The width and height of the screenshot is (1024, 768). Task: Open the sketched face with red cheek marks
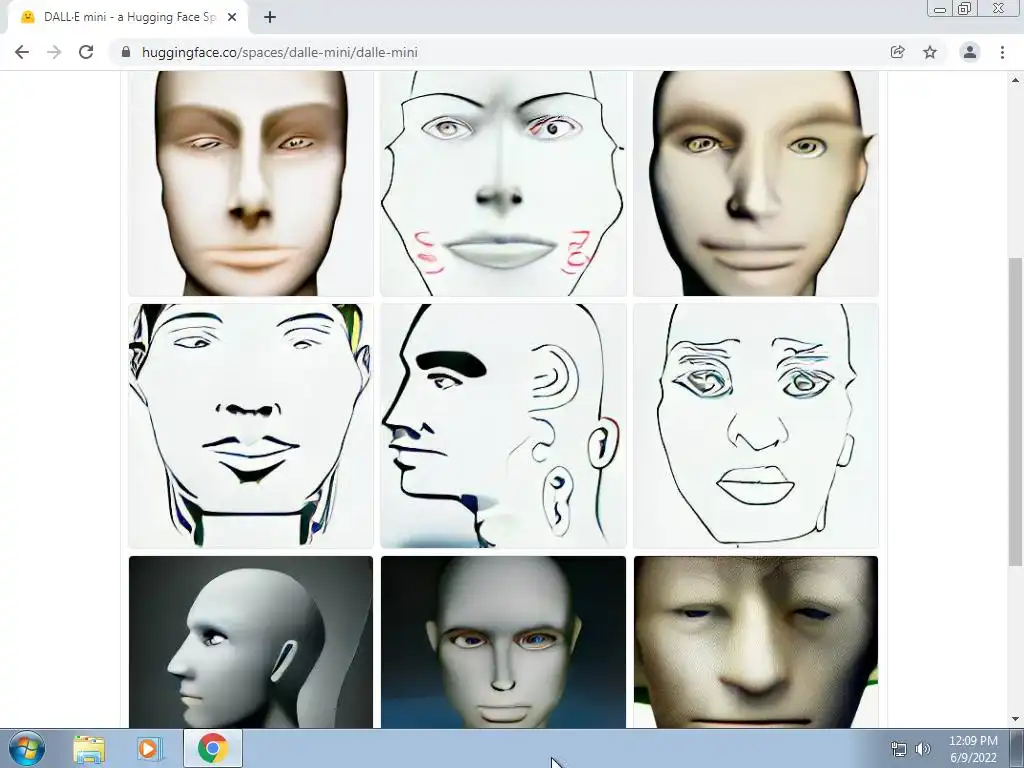(x=503, y=184)
